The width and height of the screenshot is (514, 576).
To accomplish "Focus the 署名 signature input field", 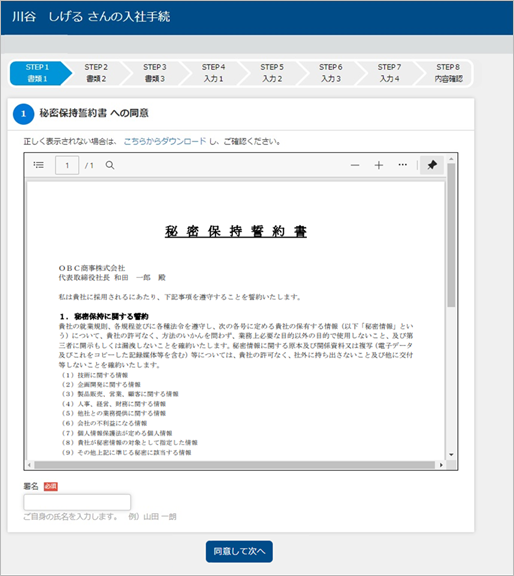I will click(x=77, y=502).
